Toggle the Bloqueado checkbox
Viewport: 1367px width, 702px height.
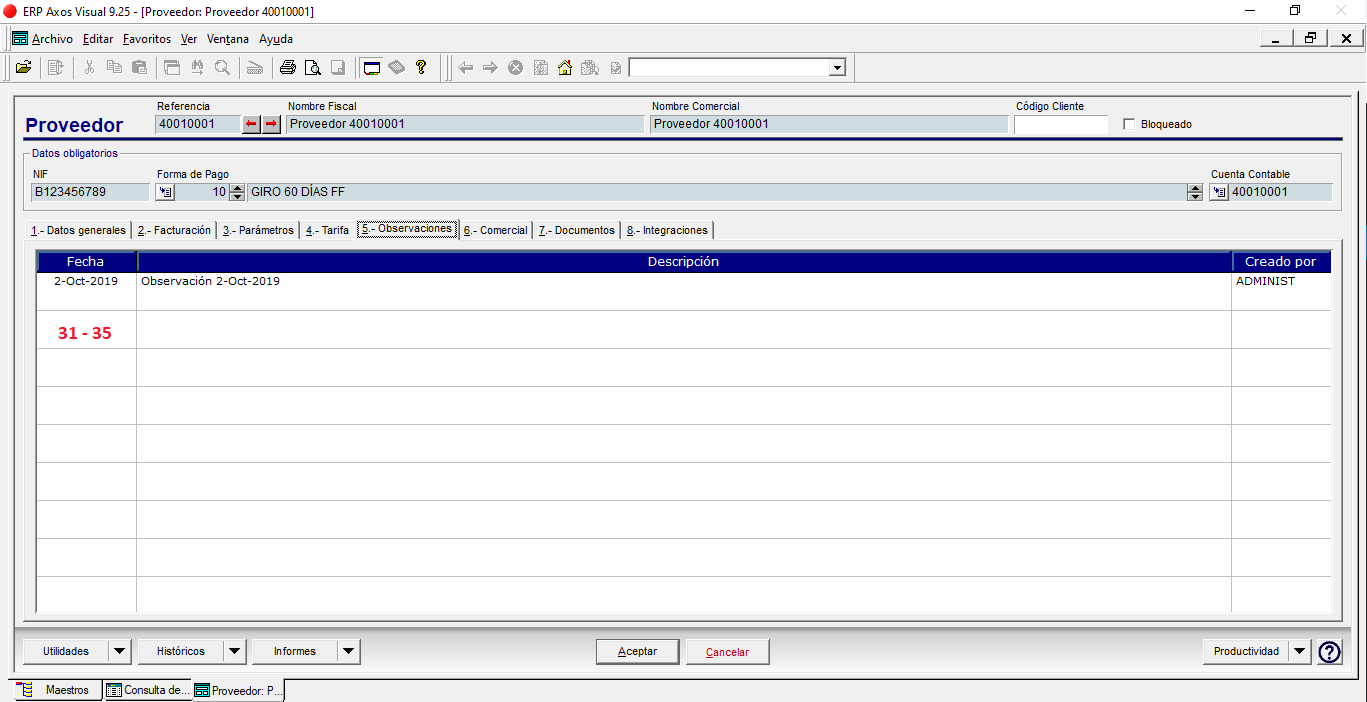pyautogui.click(x=1130, y=125)
